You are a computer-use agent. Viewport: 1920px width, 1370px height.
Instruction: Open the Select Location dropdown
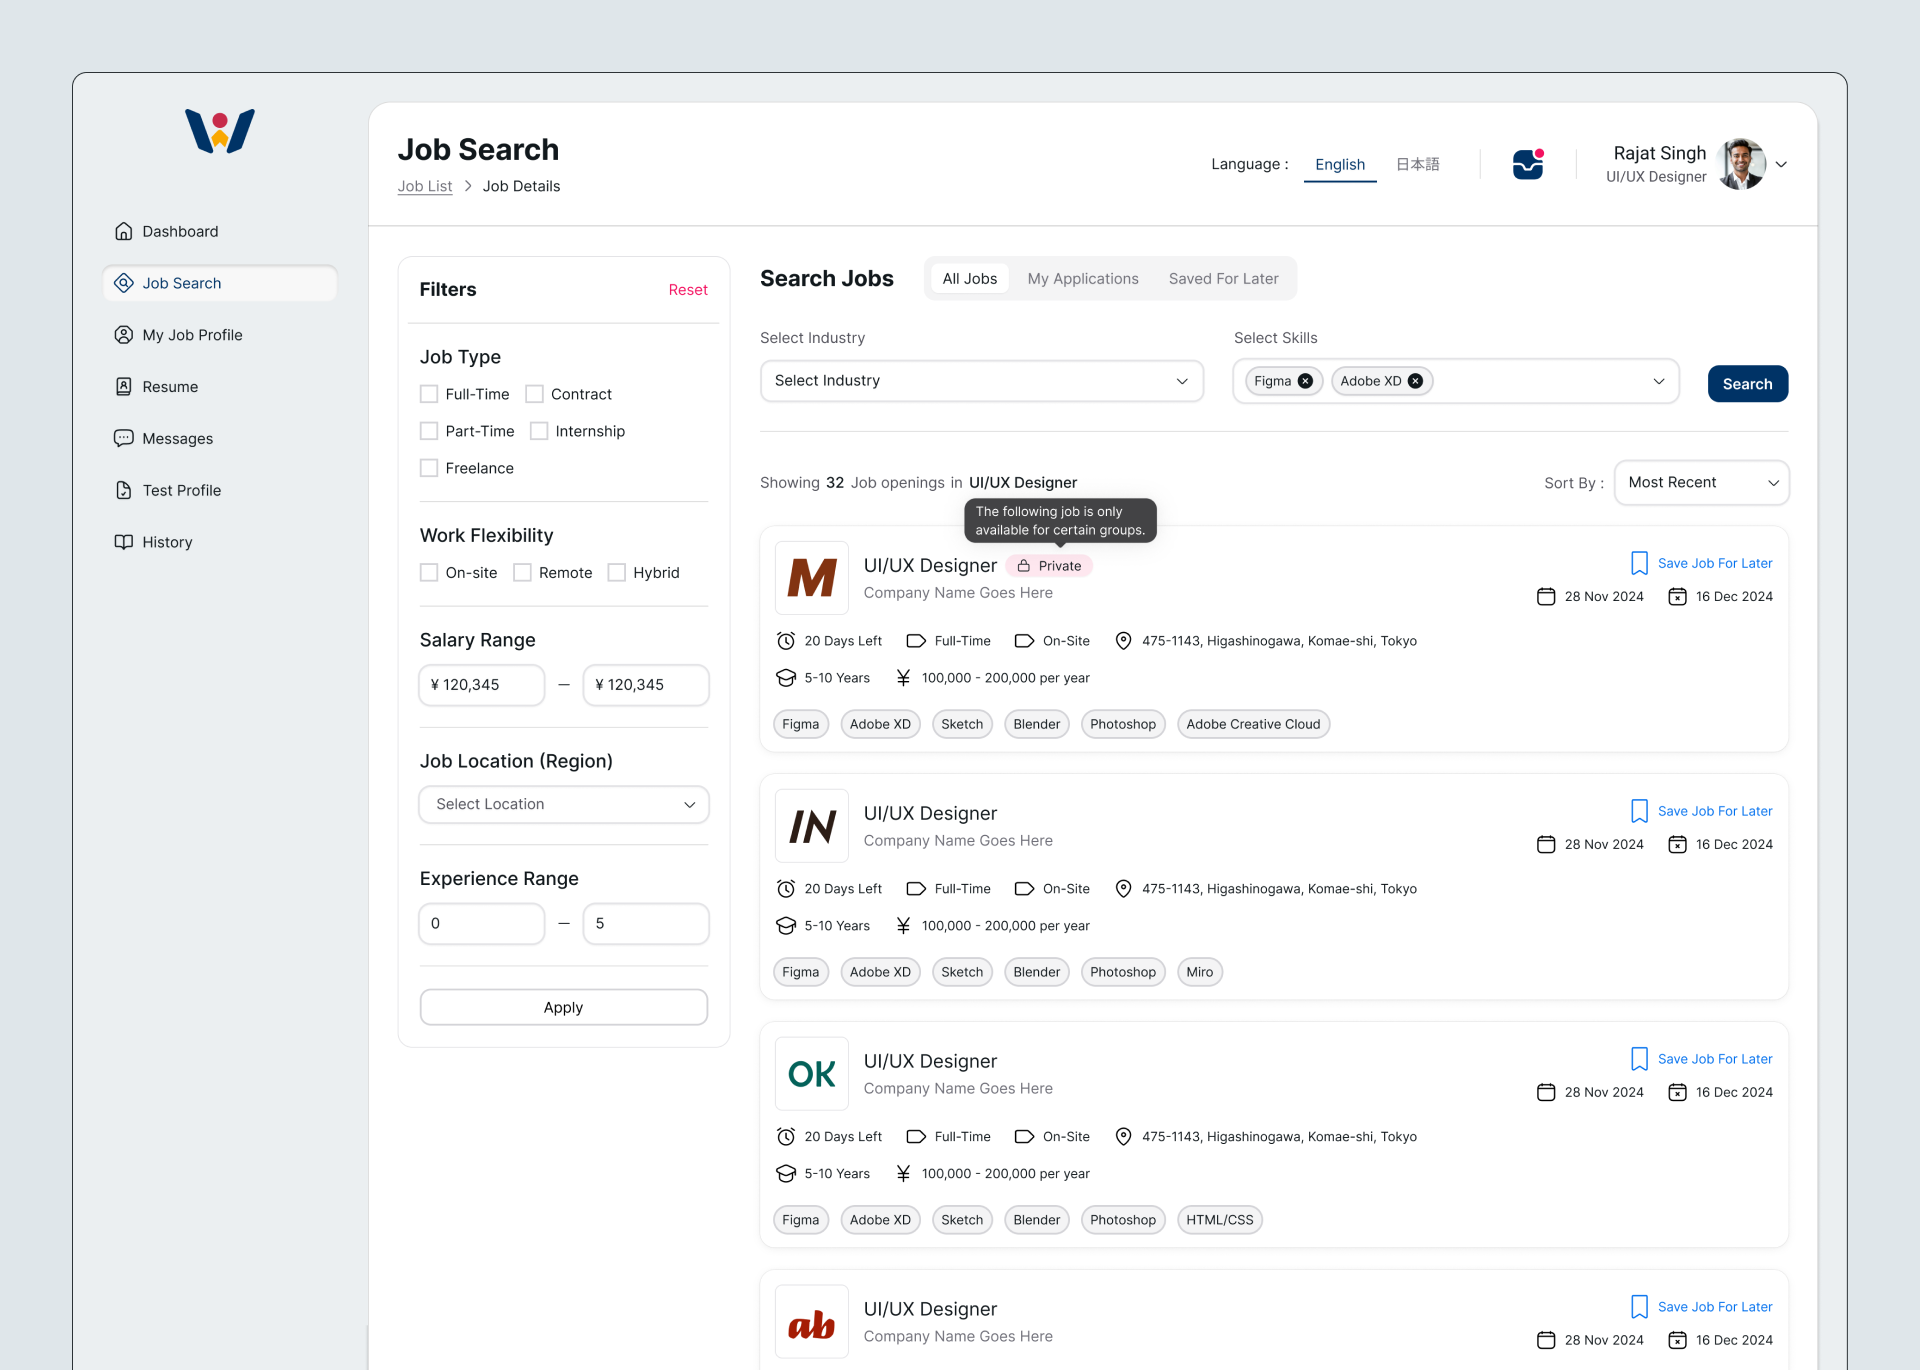[x=564, y=805]
